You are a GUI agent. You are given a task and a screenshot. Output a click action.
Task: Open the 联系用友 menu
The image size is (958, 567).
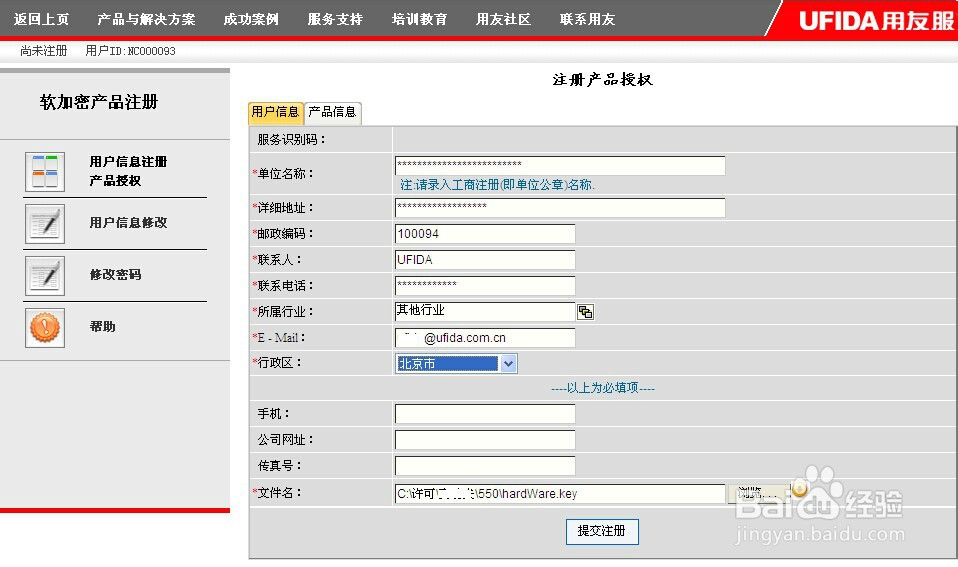[588, 19]
